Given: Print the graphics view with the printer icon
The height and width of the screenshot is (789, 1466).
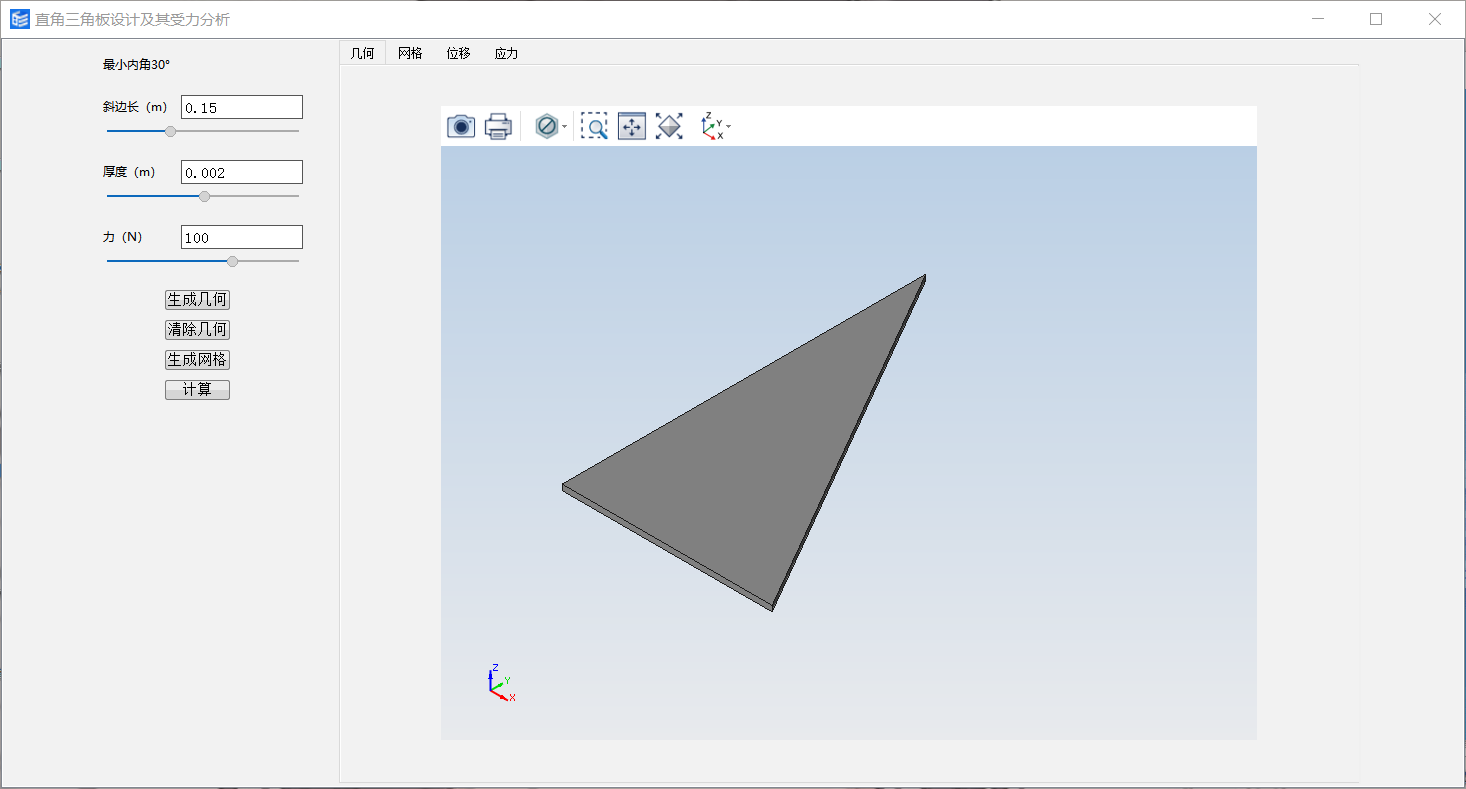Looking at the screenshot, I should pos(498,126).
